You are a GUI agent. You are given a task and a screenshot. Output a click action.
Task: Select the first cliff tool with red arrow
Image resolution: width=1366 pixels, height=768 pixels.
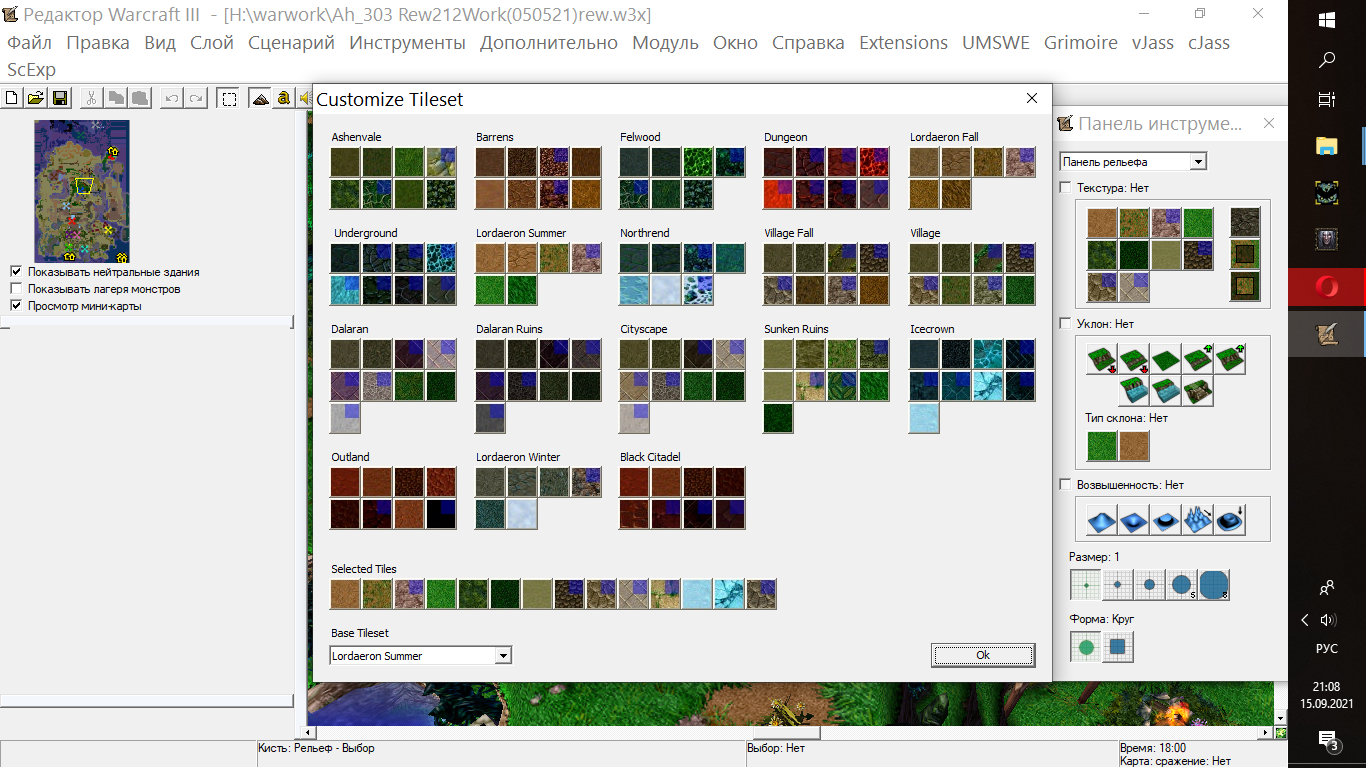coord(1103,360)
